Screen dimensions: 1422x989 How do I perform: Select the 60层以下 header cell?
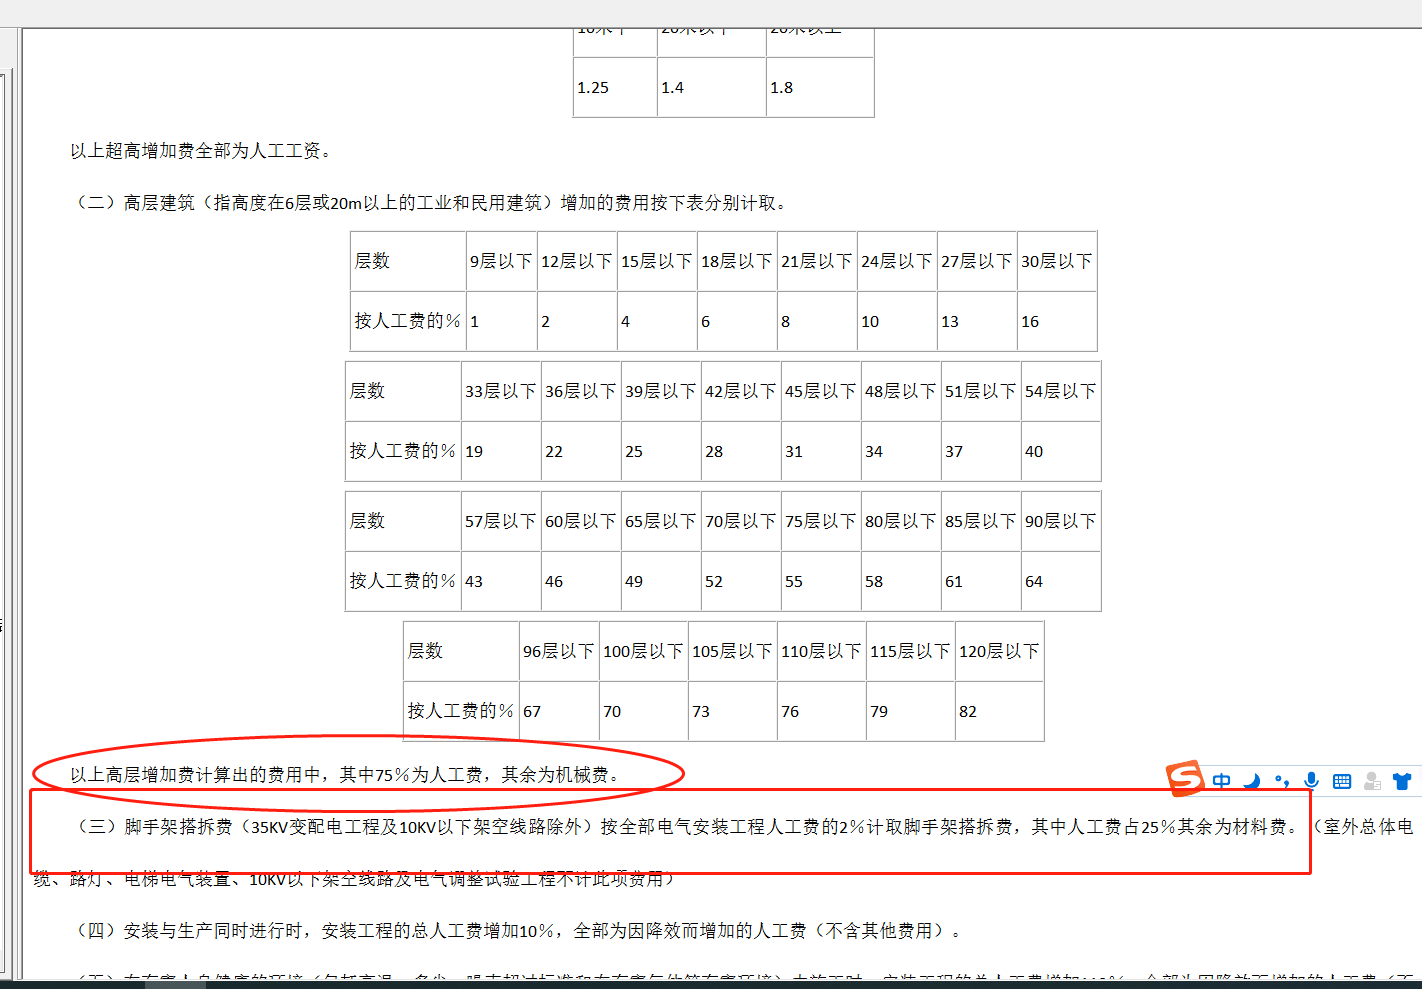(581, 521)
